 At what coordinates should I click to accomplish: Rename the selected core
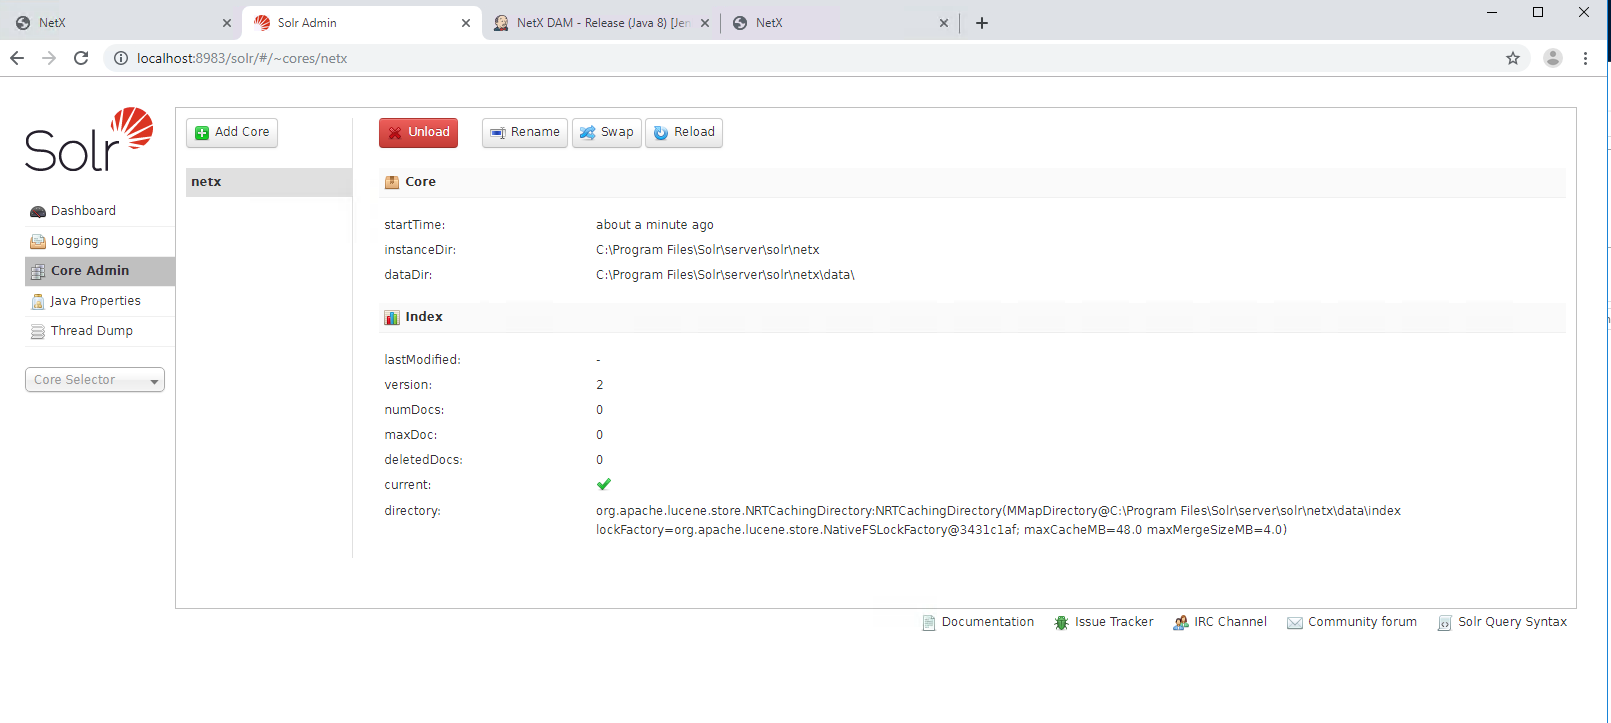(x=524, y=132)
